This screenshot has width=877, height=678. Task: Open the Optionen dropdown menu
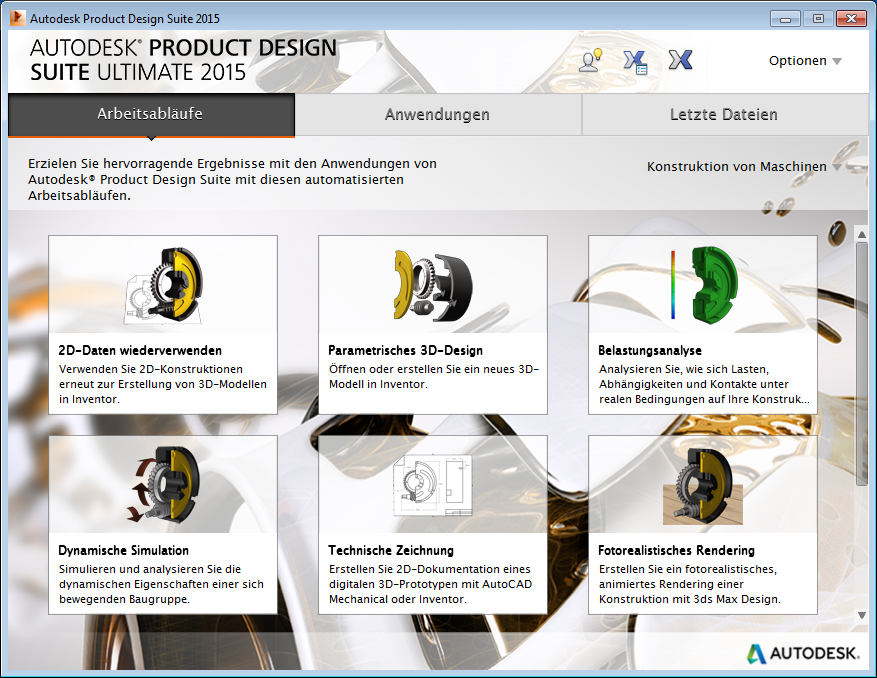(804, 60)
